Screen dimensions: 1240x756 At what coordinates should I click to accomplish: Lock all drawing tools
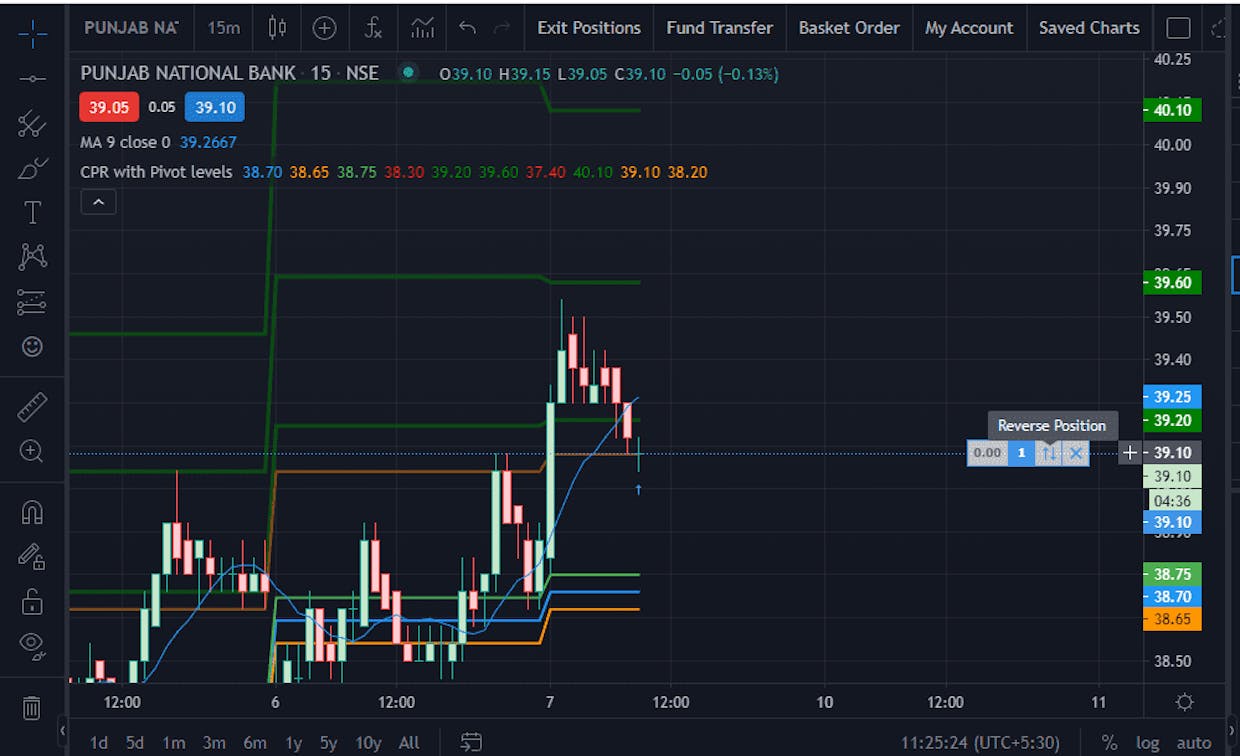pos(32,600)
